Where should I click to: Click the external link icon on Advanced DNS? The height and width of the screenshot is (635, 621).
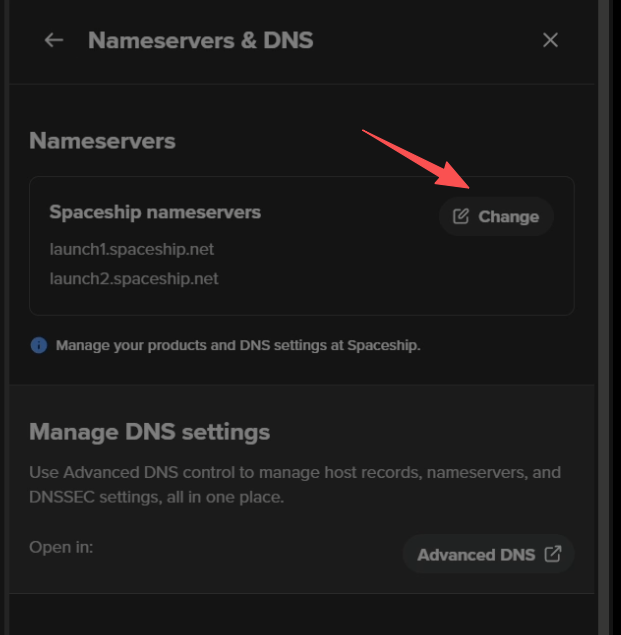[x=552, y=554]
